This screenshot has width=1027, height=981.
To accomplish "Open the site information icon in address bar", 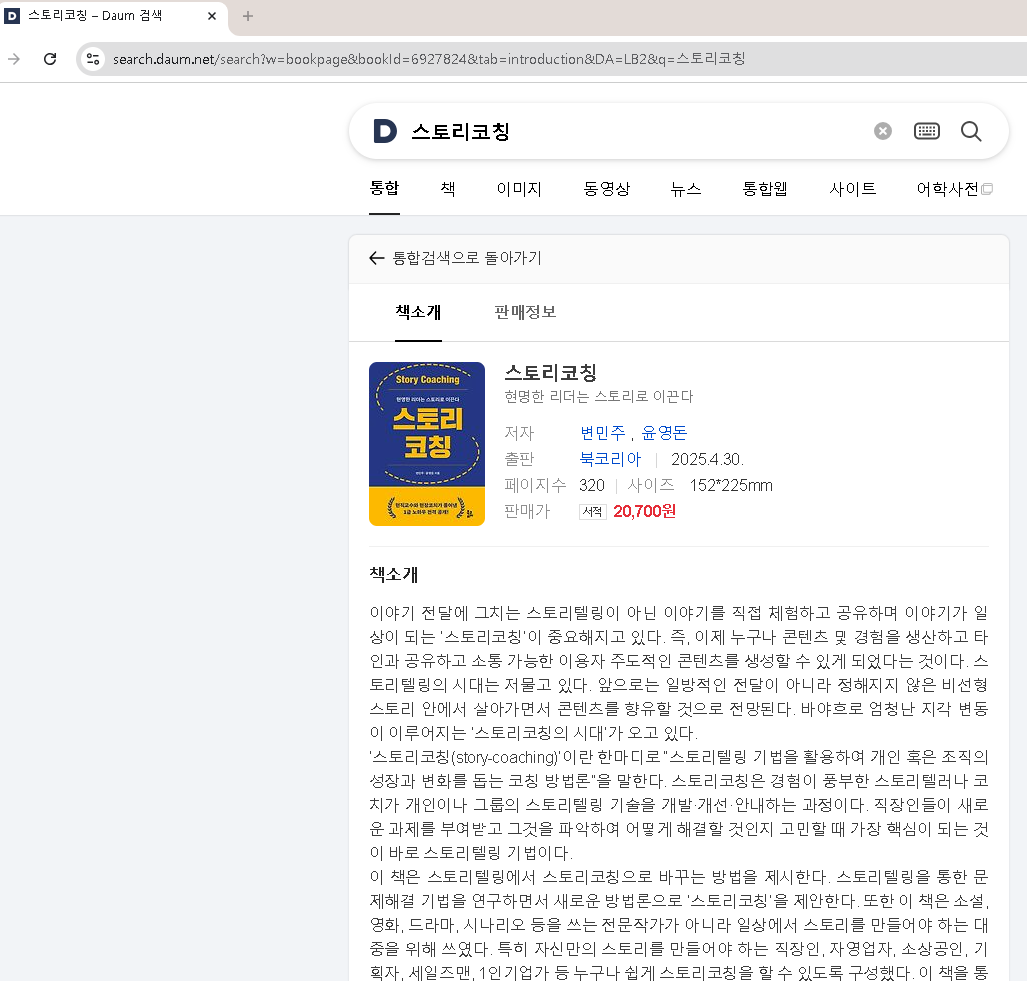I will [x=92, y=59].
